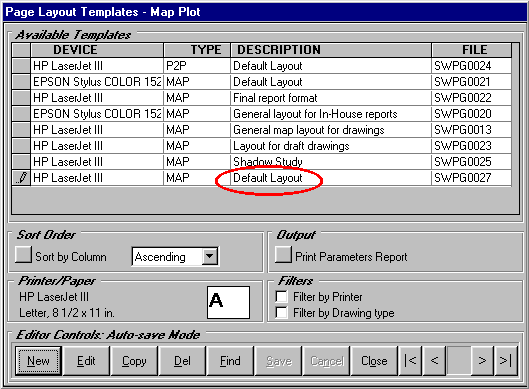
Task: Enable the Filter by Drawing type checkbox
Action: pyautogui.click(x=281, y=312)
